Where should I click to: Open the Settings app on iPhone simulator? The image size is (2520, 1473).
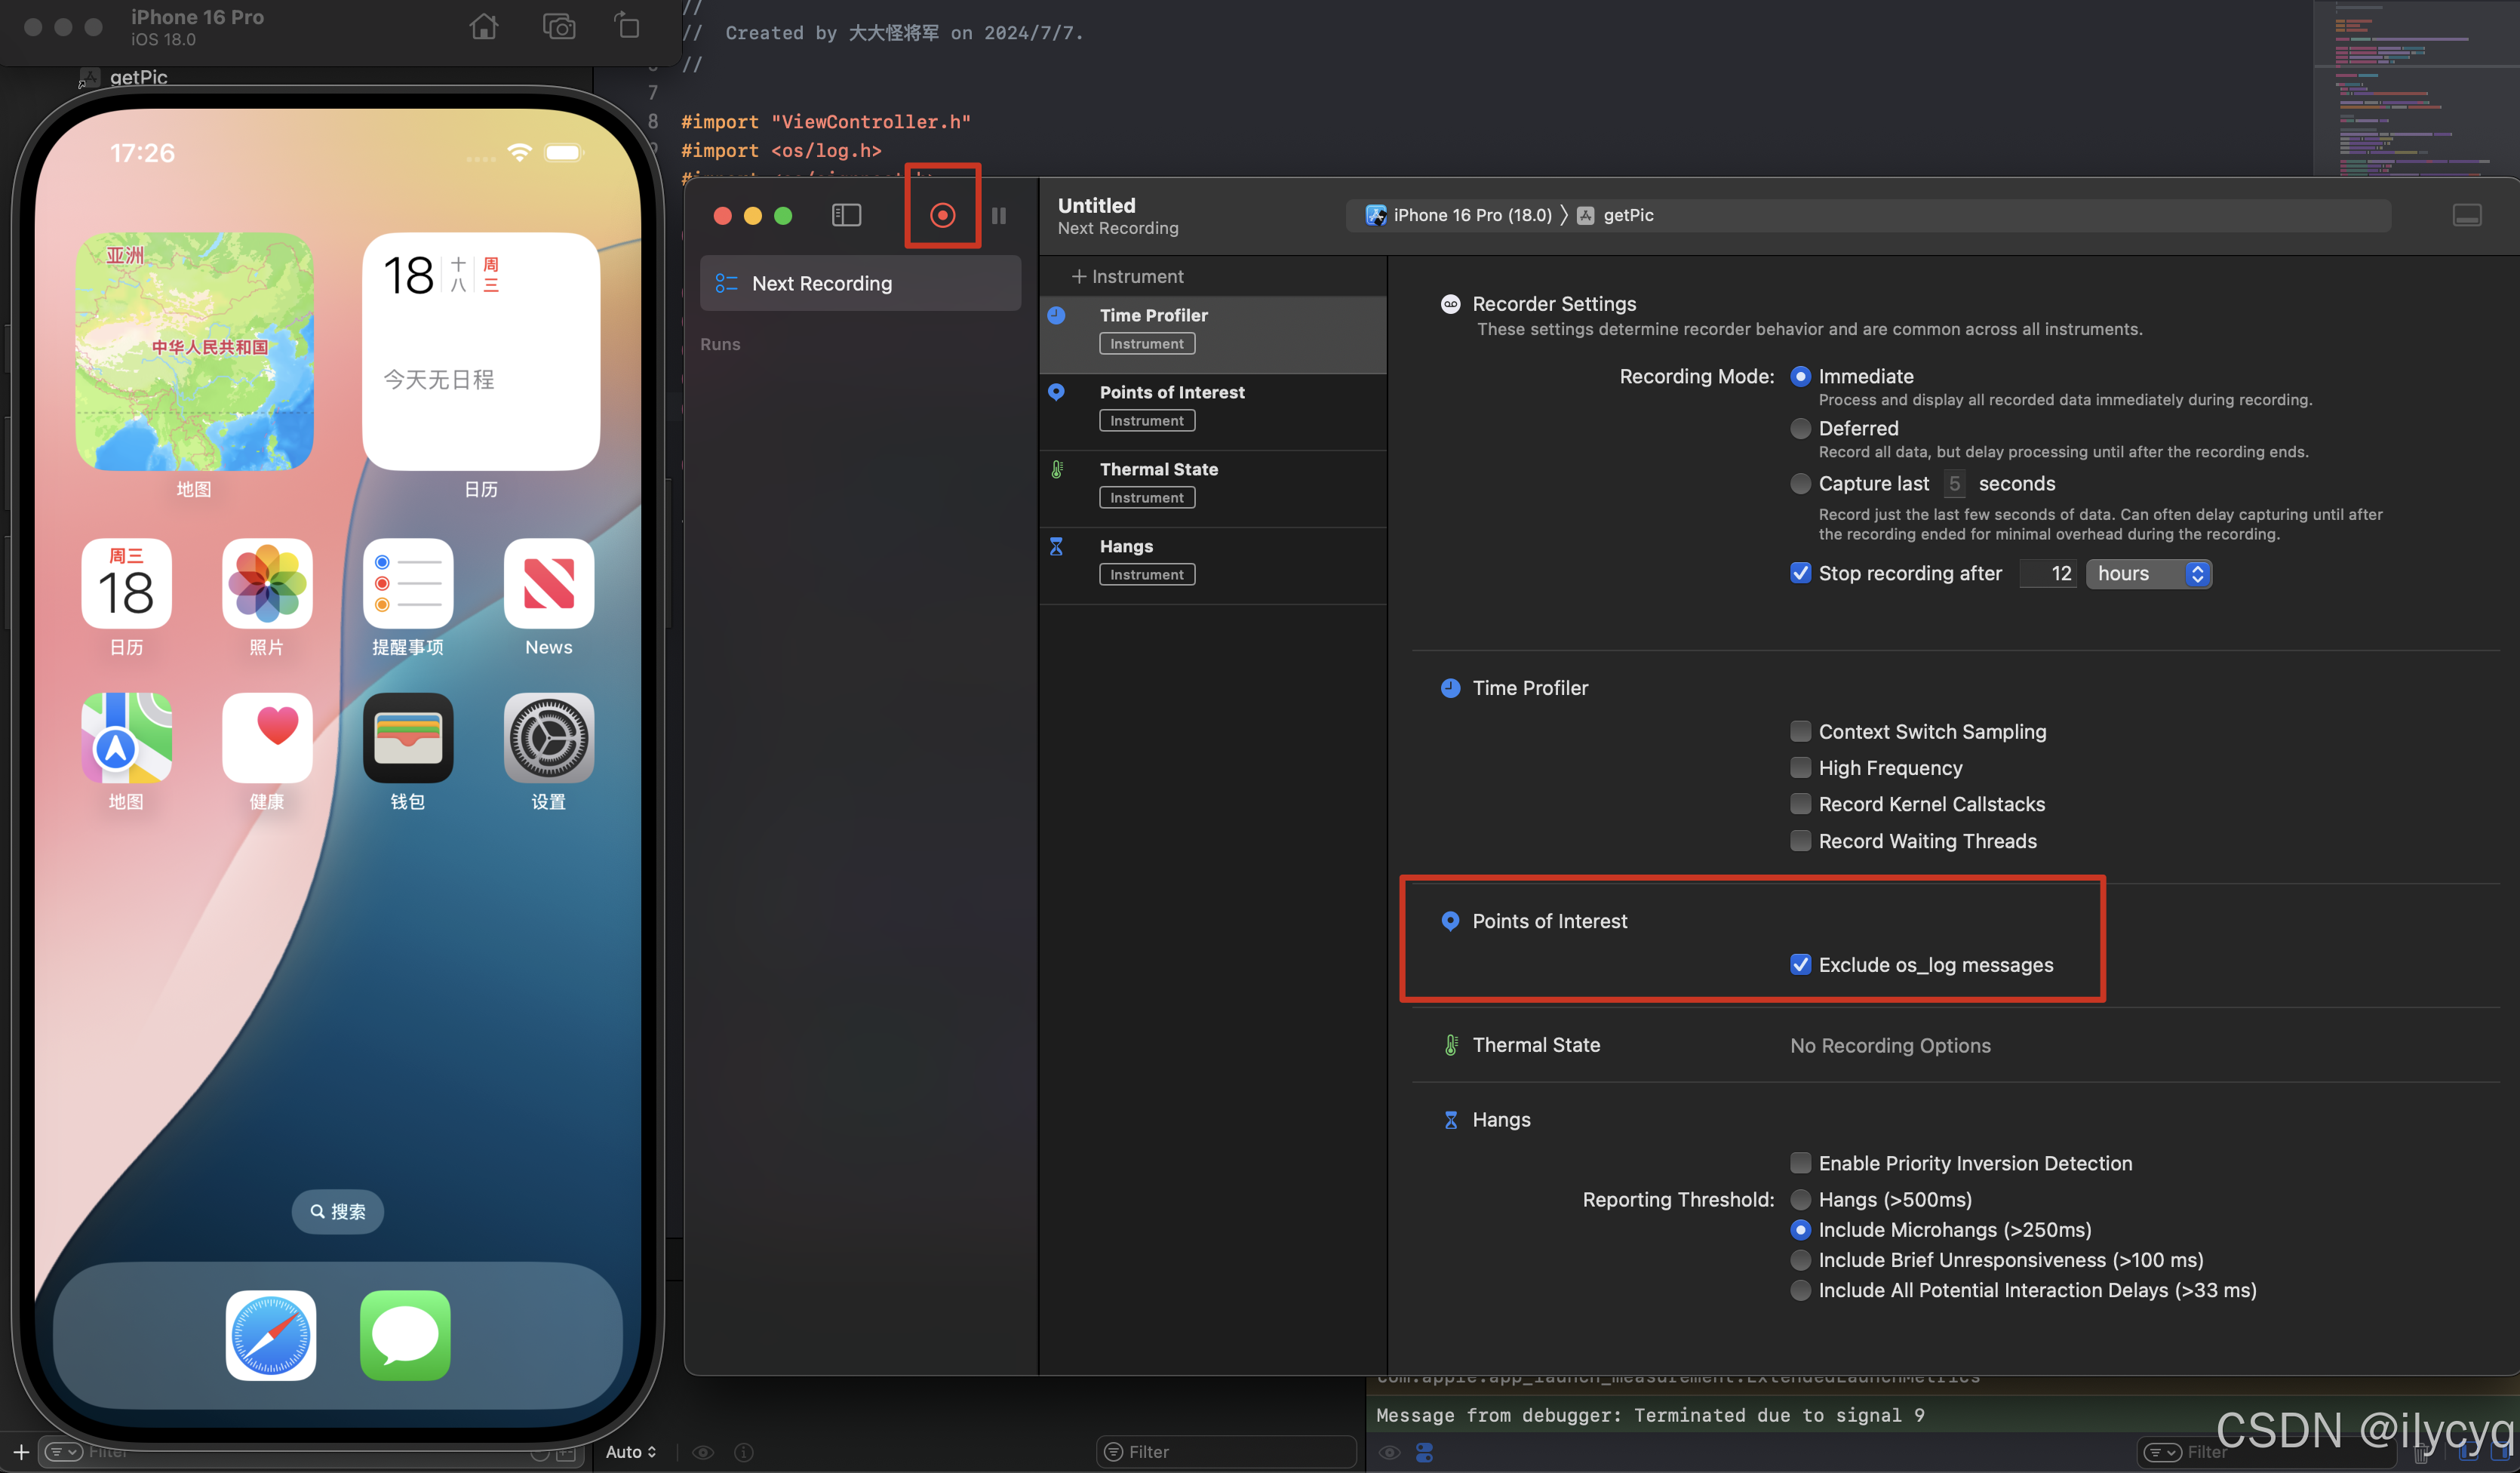[548, 738]
